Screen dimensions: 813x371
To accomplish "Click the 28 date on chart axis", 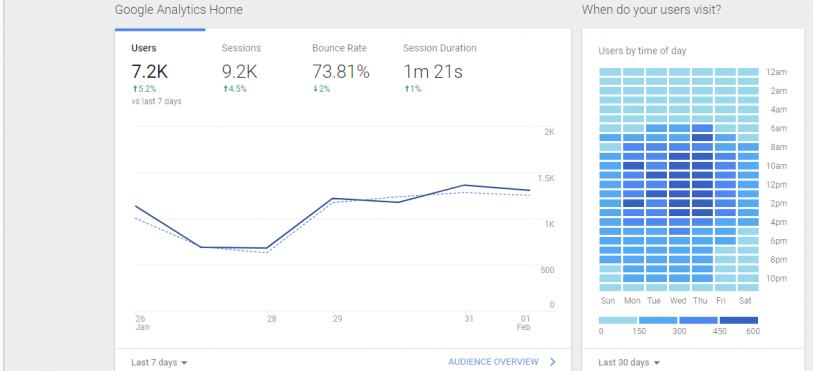I will [x=272, y=319].
